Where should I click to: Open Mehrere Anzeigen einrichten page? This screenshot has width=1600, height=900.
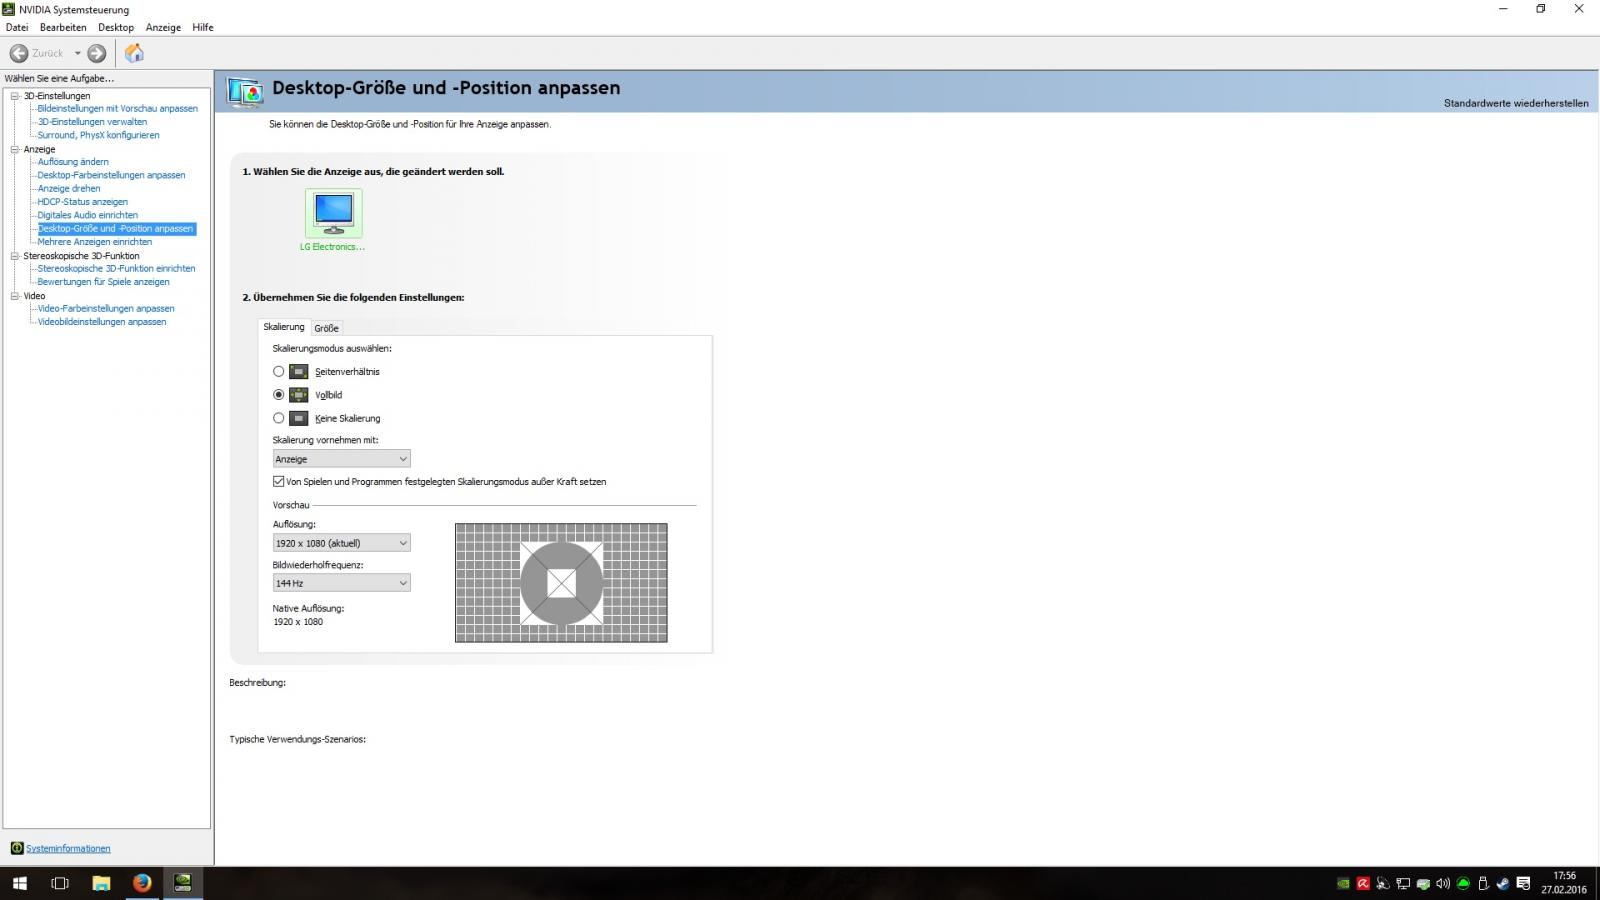pos(95,242)
